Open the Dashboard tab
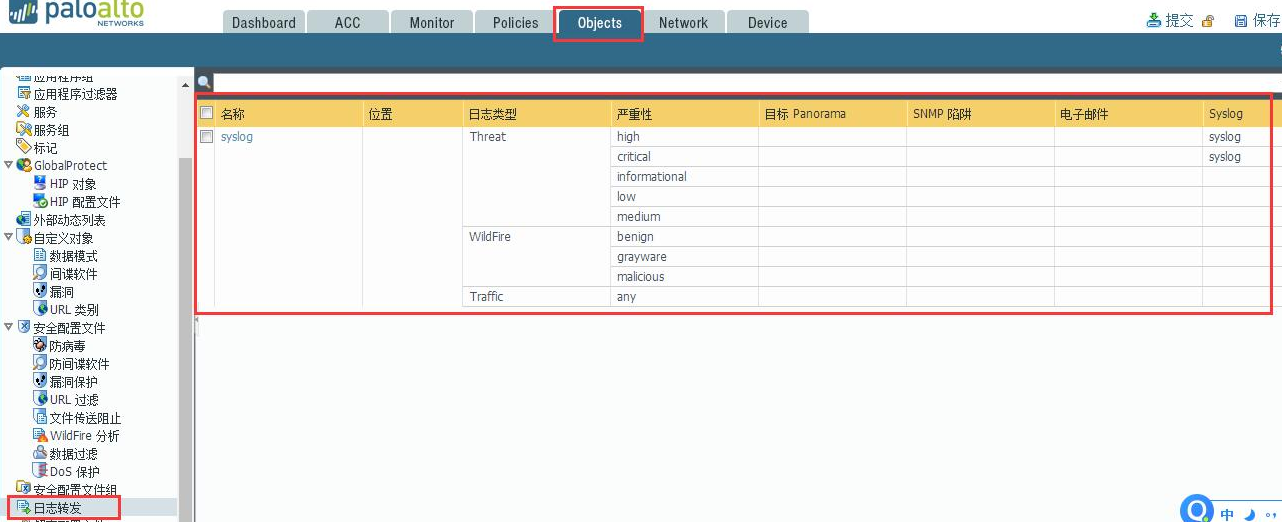The width and height of the screenshot is (1282, 522). (264, 22)
